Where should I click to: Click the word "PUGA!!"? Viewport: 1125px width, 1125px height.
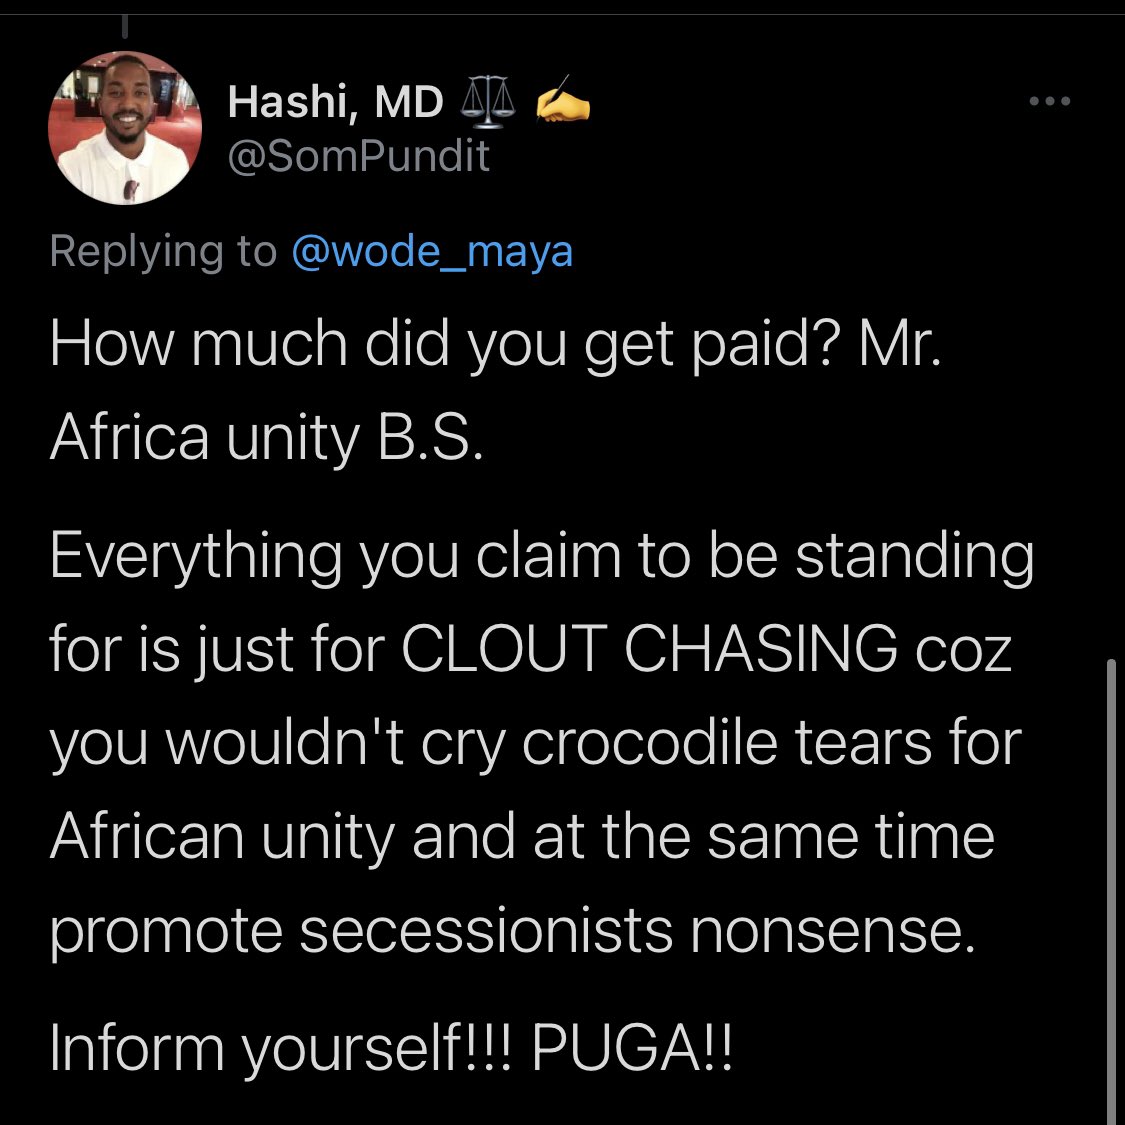(x=631, y=1048)
